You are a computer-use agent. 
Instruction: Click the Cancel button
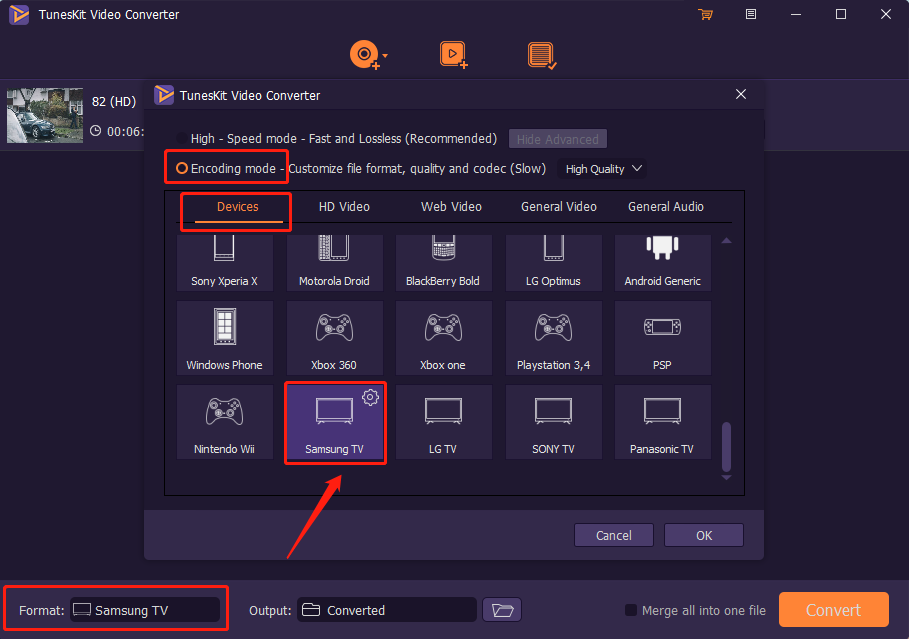(x=614, y=535)
